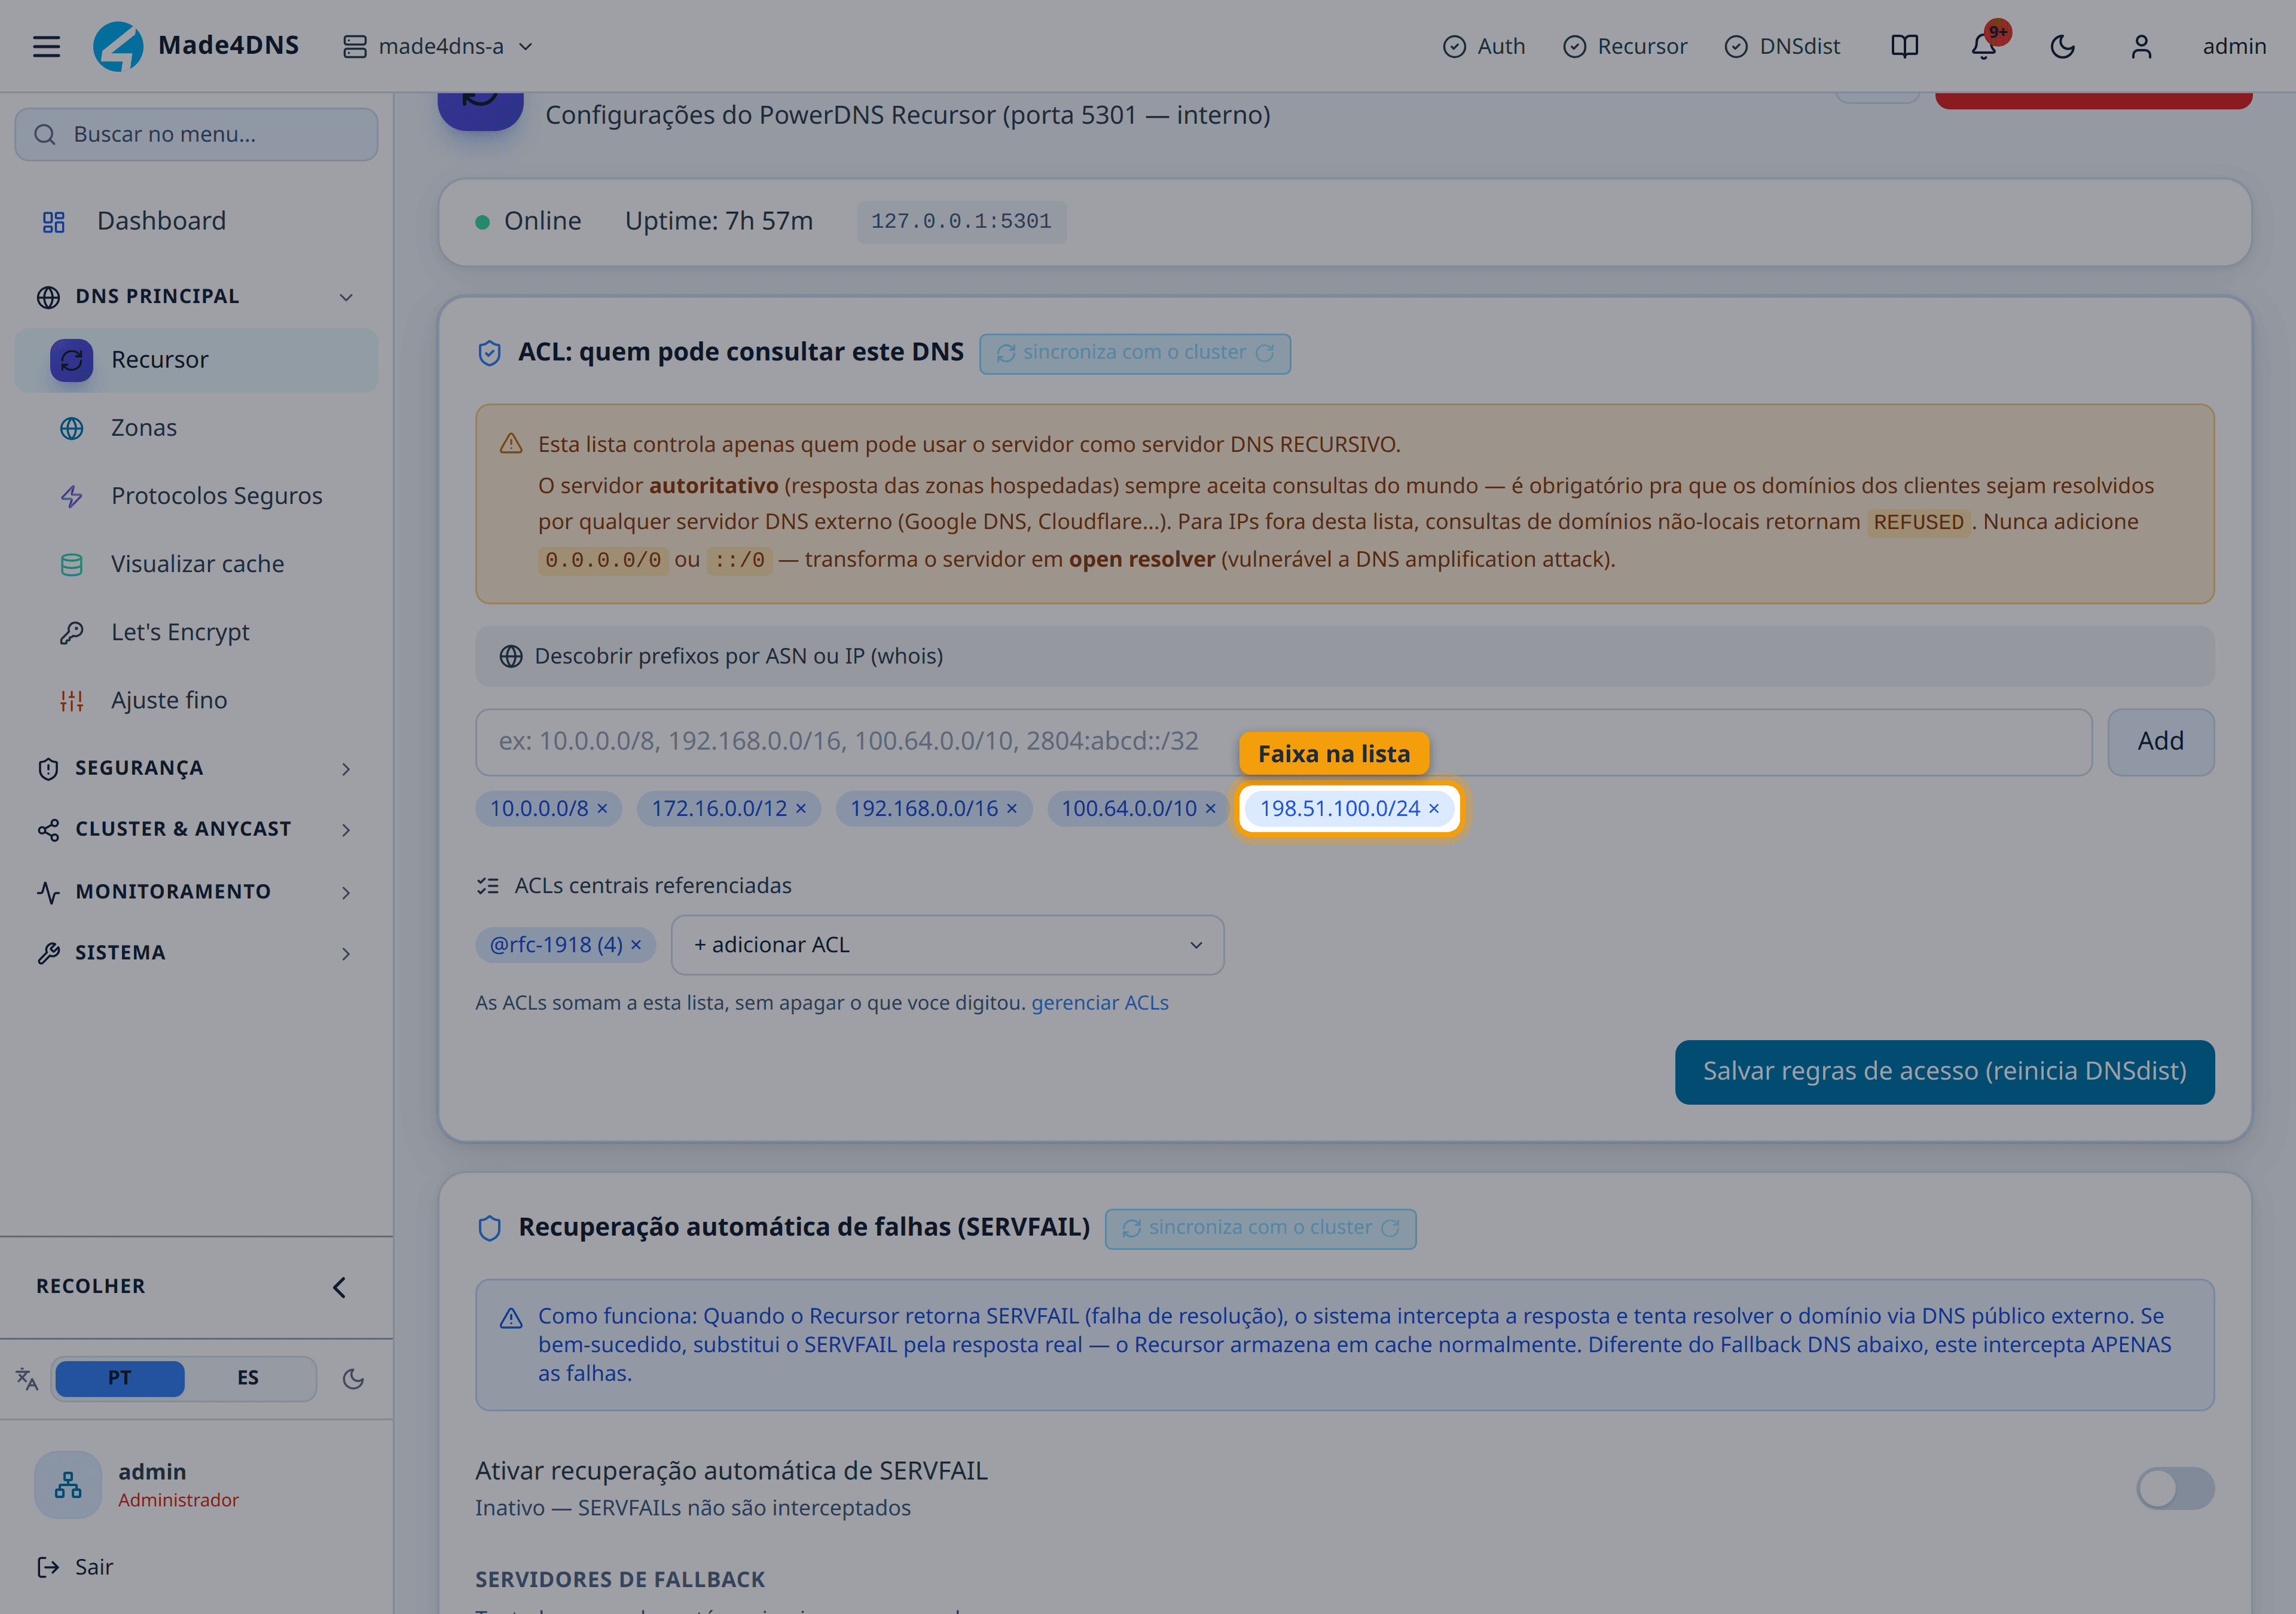Open the user profile icon in the top bar

click(2141, 46)
